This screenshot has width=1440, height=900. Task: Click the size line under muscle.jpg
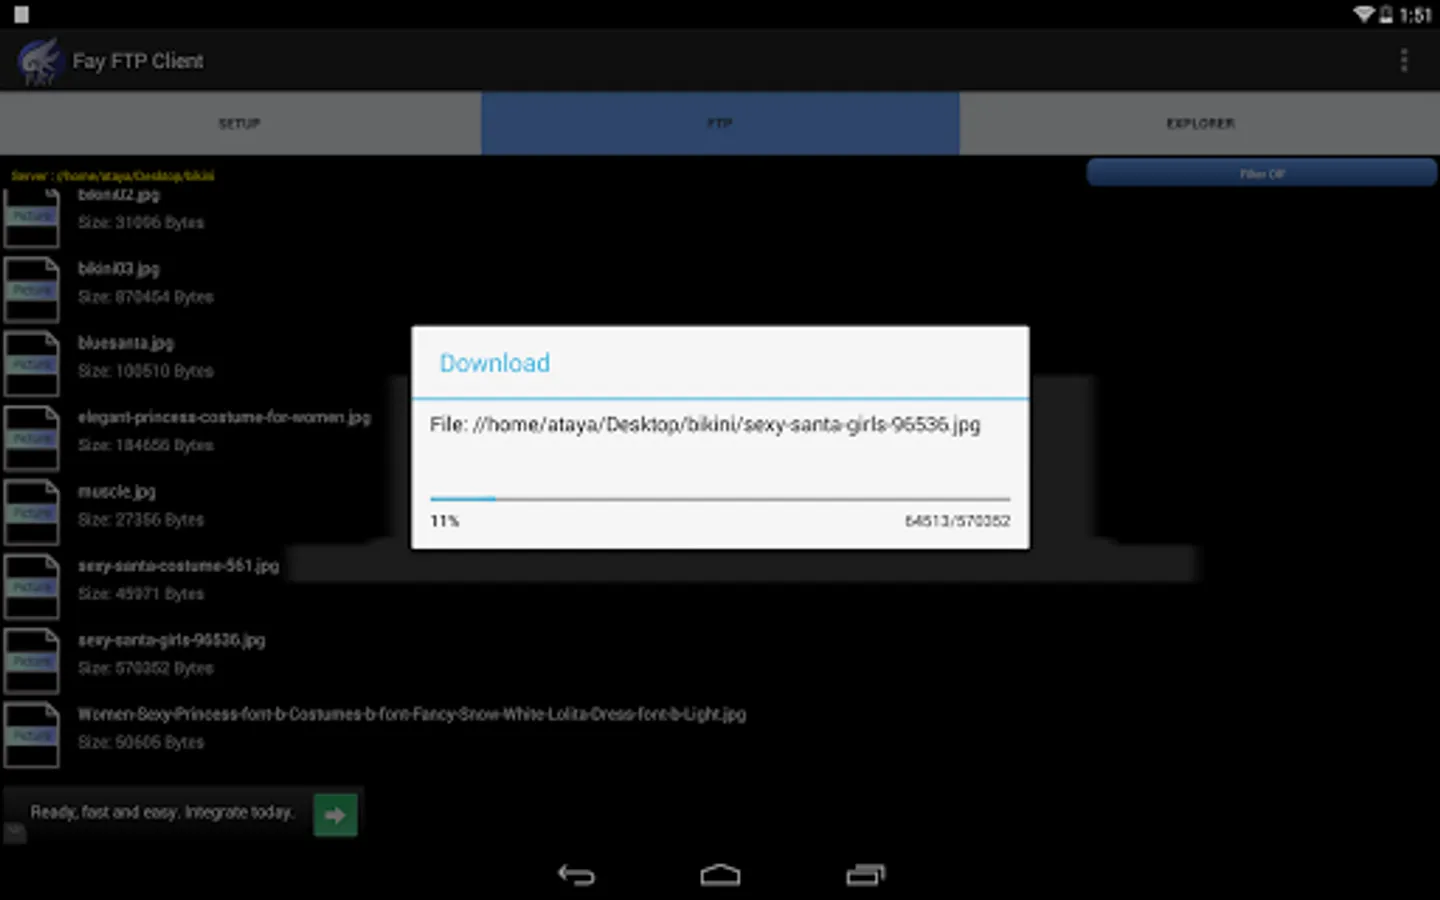[141, 520]
